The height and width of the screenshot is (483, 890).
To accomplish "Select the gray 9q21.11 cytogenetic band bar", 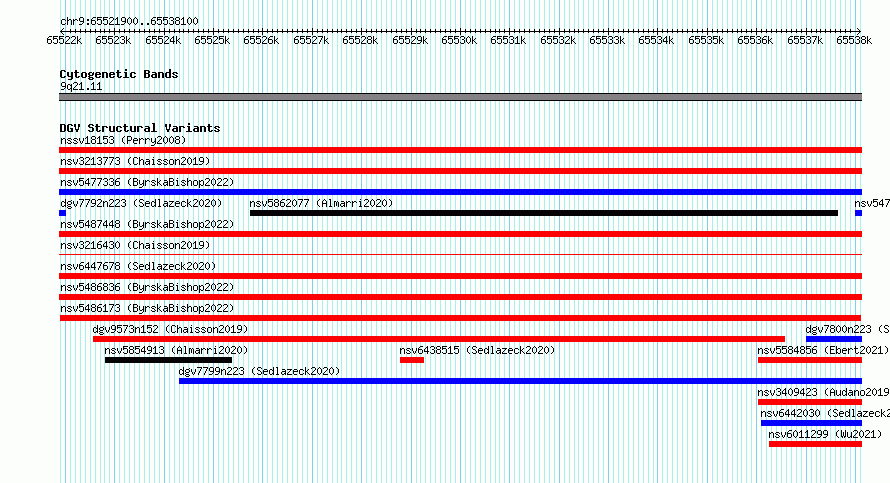I will click(460, 97).
